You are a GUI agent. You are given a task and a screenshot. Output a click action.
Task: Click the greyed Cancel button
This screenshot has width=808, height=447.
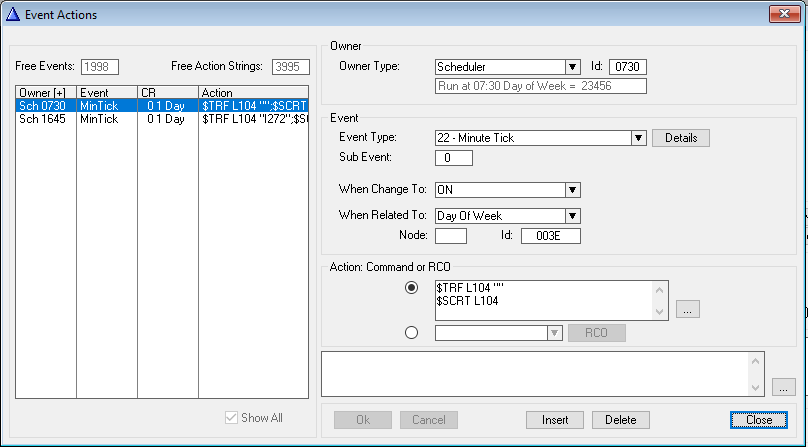(x=429, y=420)
